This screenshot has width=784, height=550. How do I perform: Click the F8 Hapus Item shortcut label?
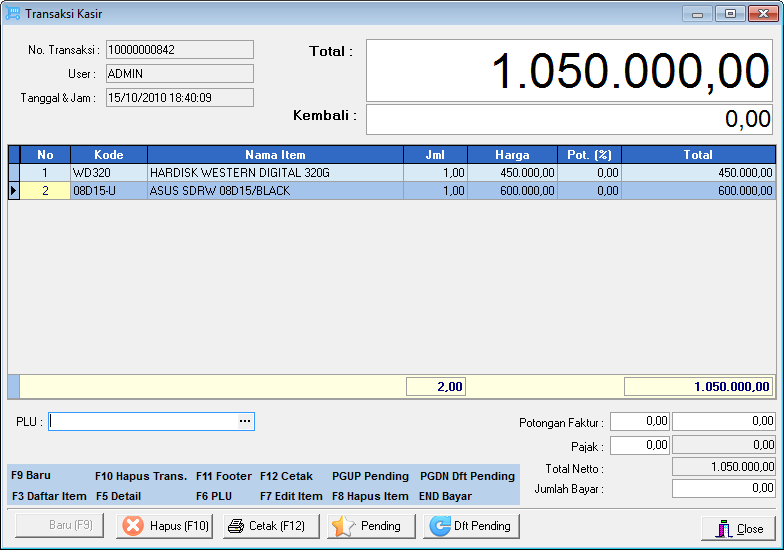[370, 496]
